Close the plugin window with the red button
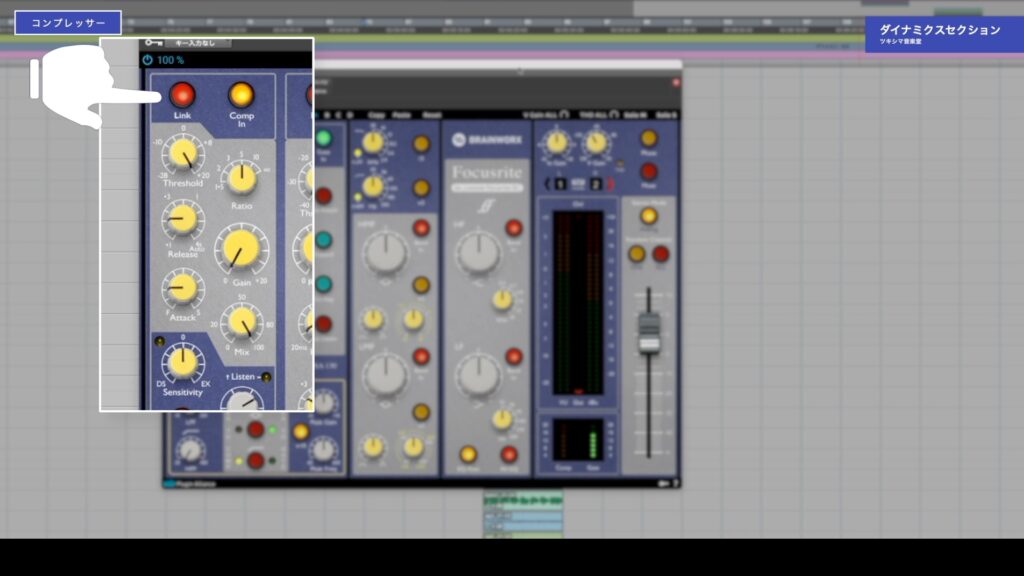The width and height of the screenshot is (1024, 576). [x=676, y=82]
